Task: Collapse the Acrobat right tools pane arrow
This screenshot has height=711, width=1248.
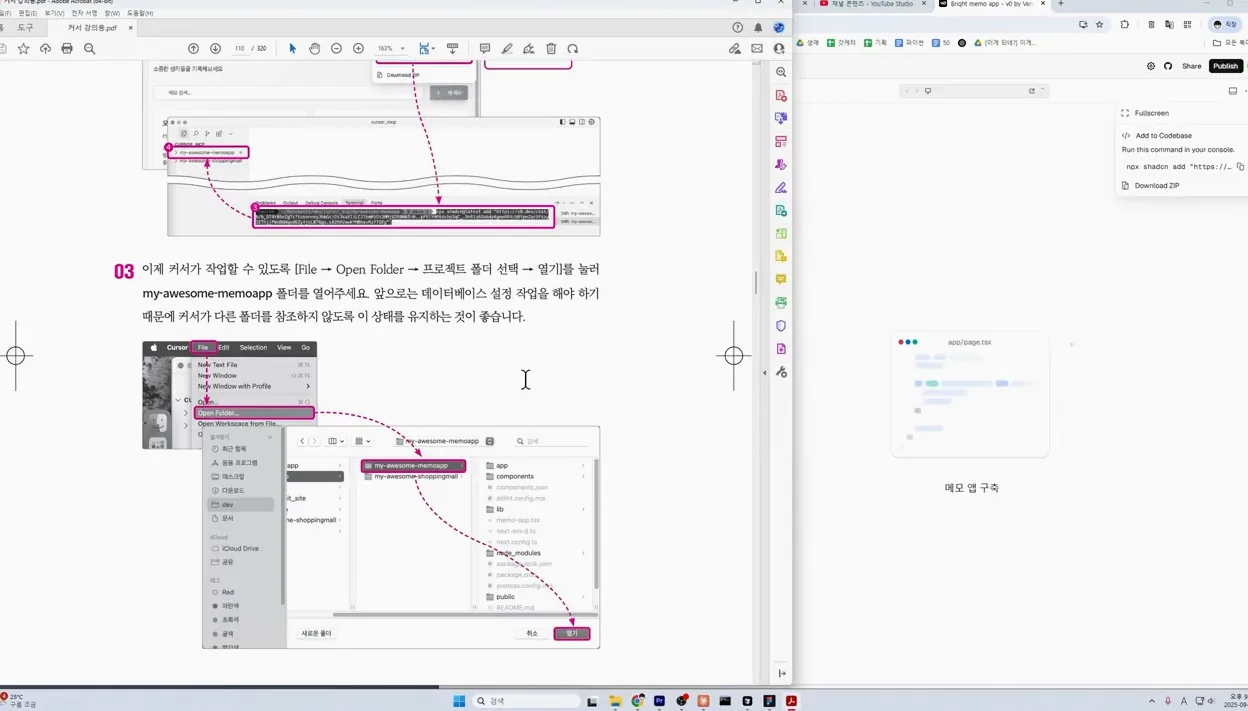Action: coord(765,372)
